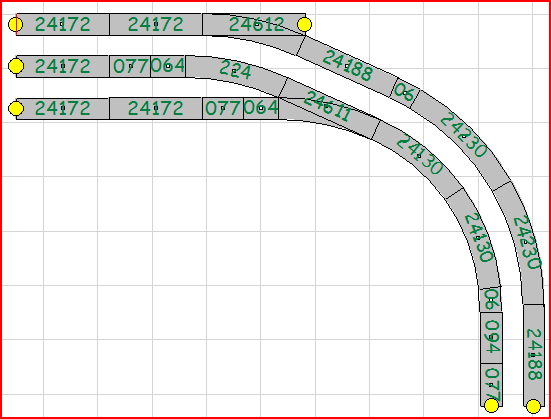Select the vertical 077 track piece

pyautogui.click(x=491, y=385)
